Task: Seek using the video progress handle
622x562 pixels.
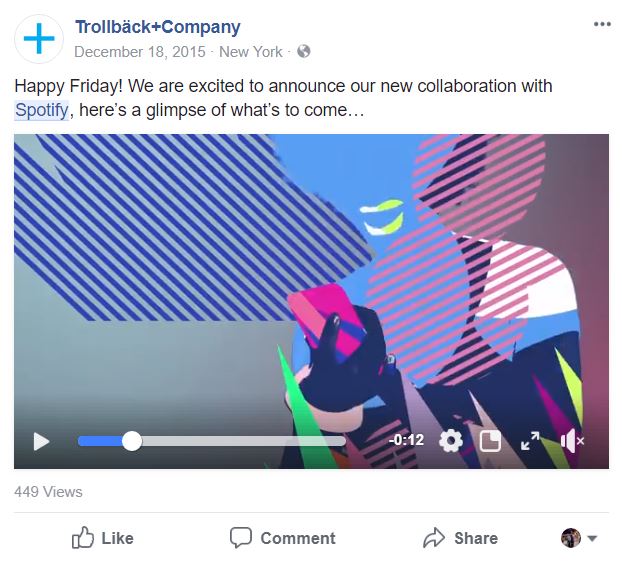Action: (x=132, y=441)
